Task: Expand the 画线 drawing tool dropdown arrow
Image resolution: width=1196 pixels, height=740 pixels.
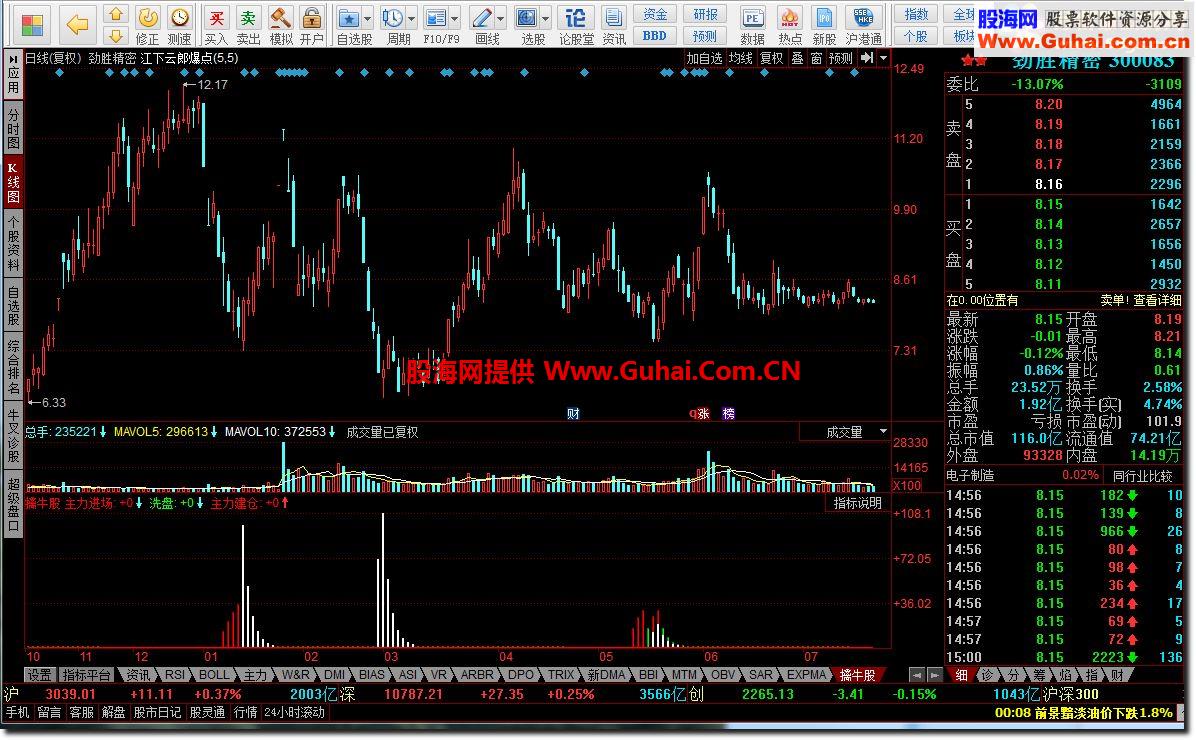Action: click(500, 18)
